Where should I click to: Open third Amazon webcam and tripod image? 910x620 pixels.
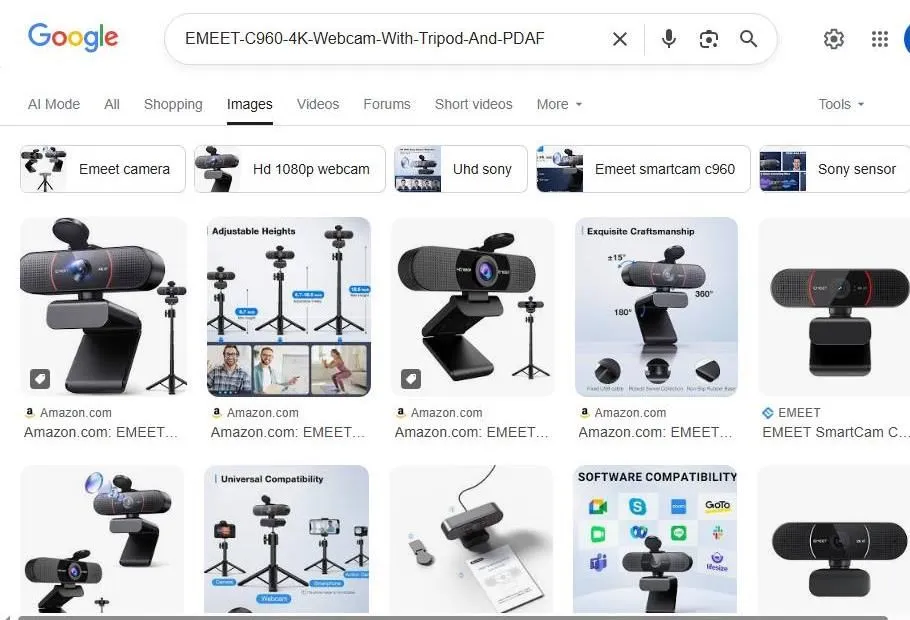tap(472, 307)
